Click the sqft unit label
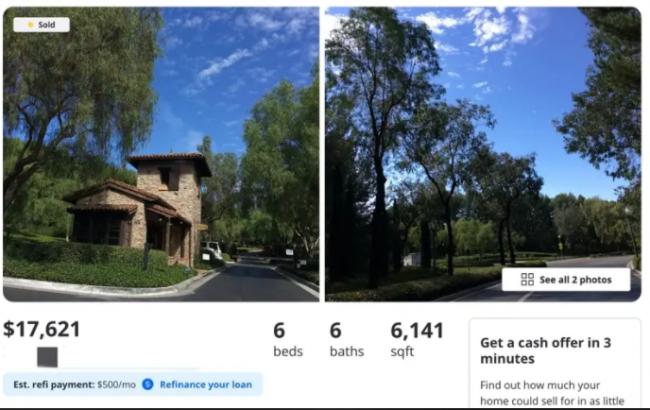The width and height of the screenshot is (650, 410). pos(402,352)
